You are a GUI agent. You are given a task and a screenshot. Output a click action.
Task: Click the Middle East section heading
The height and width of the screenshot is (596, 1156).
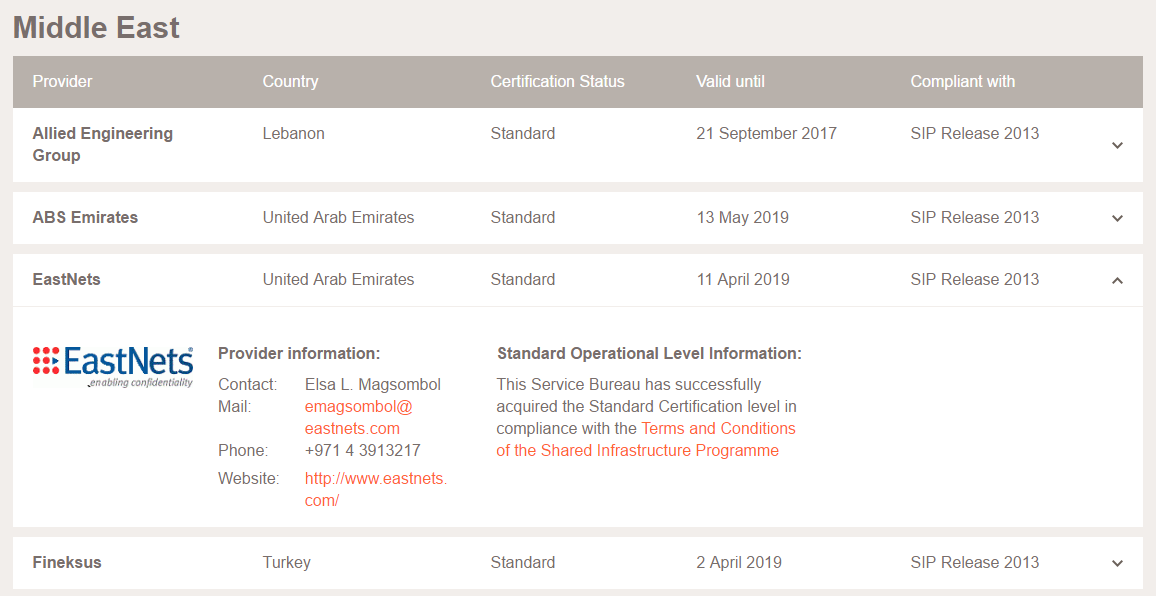coord(96,27)
